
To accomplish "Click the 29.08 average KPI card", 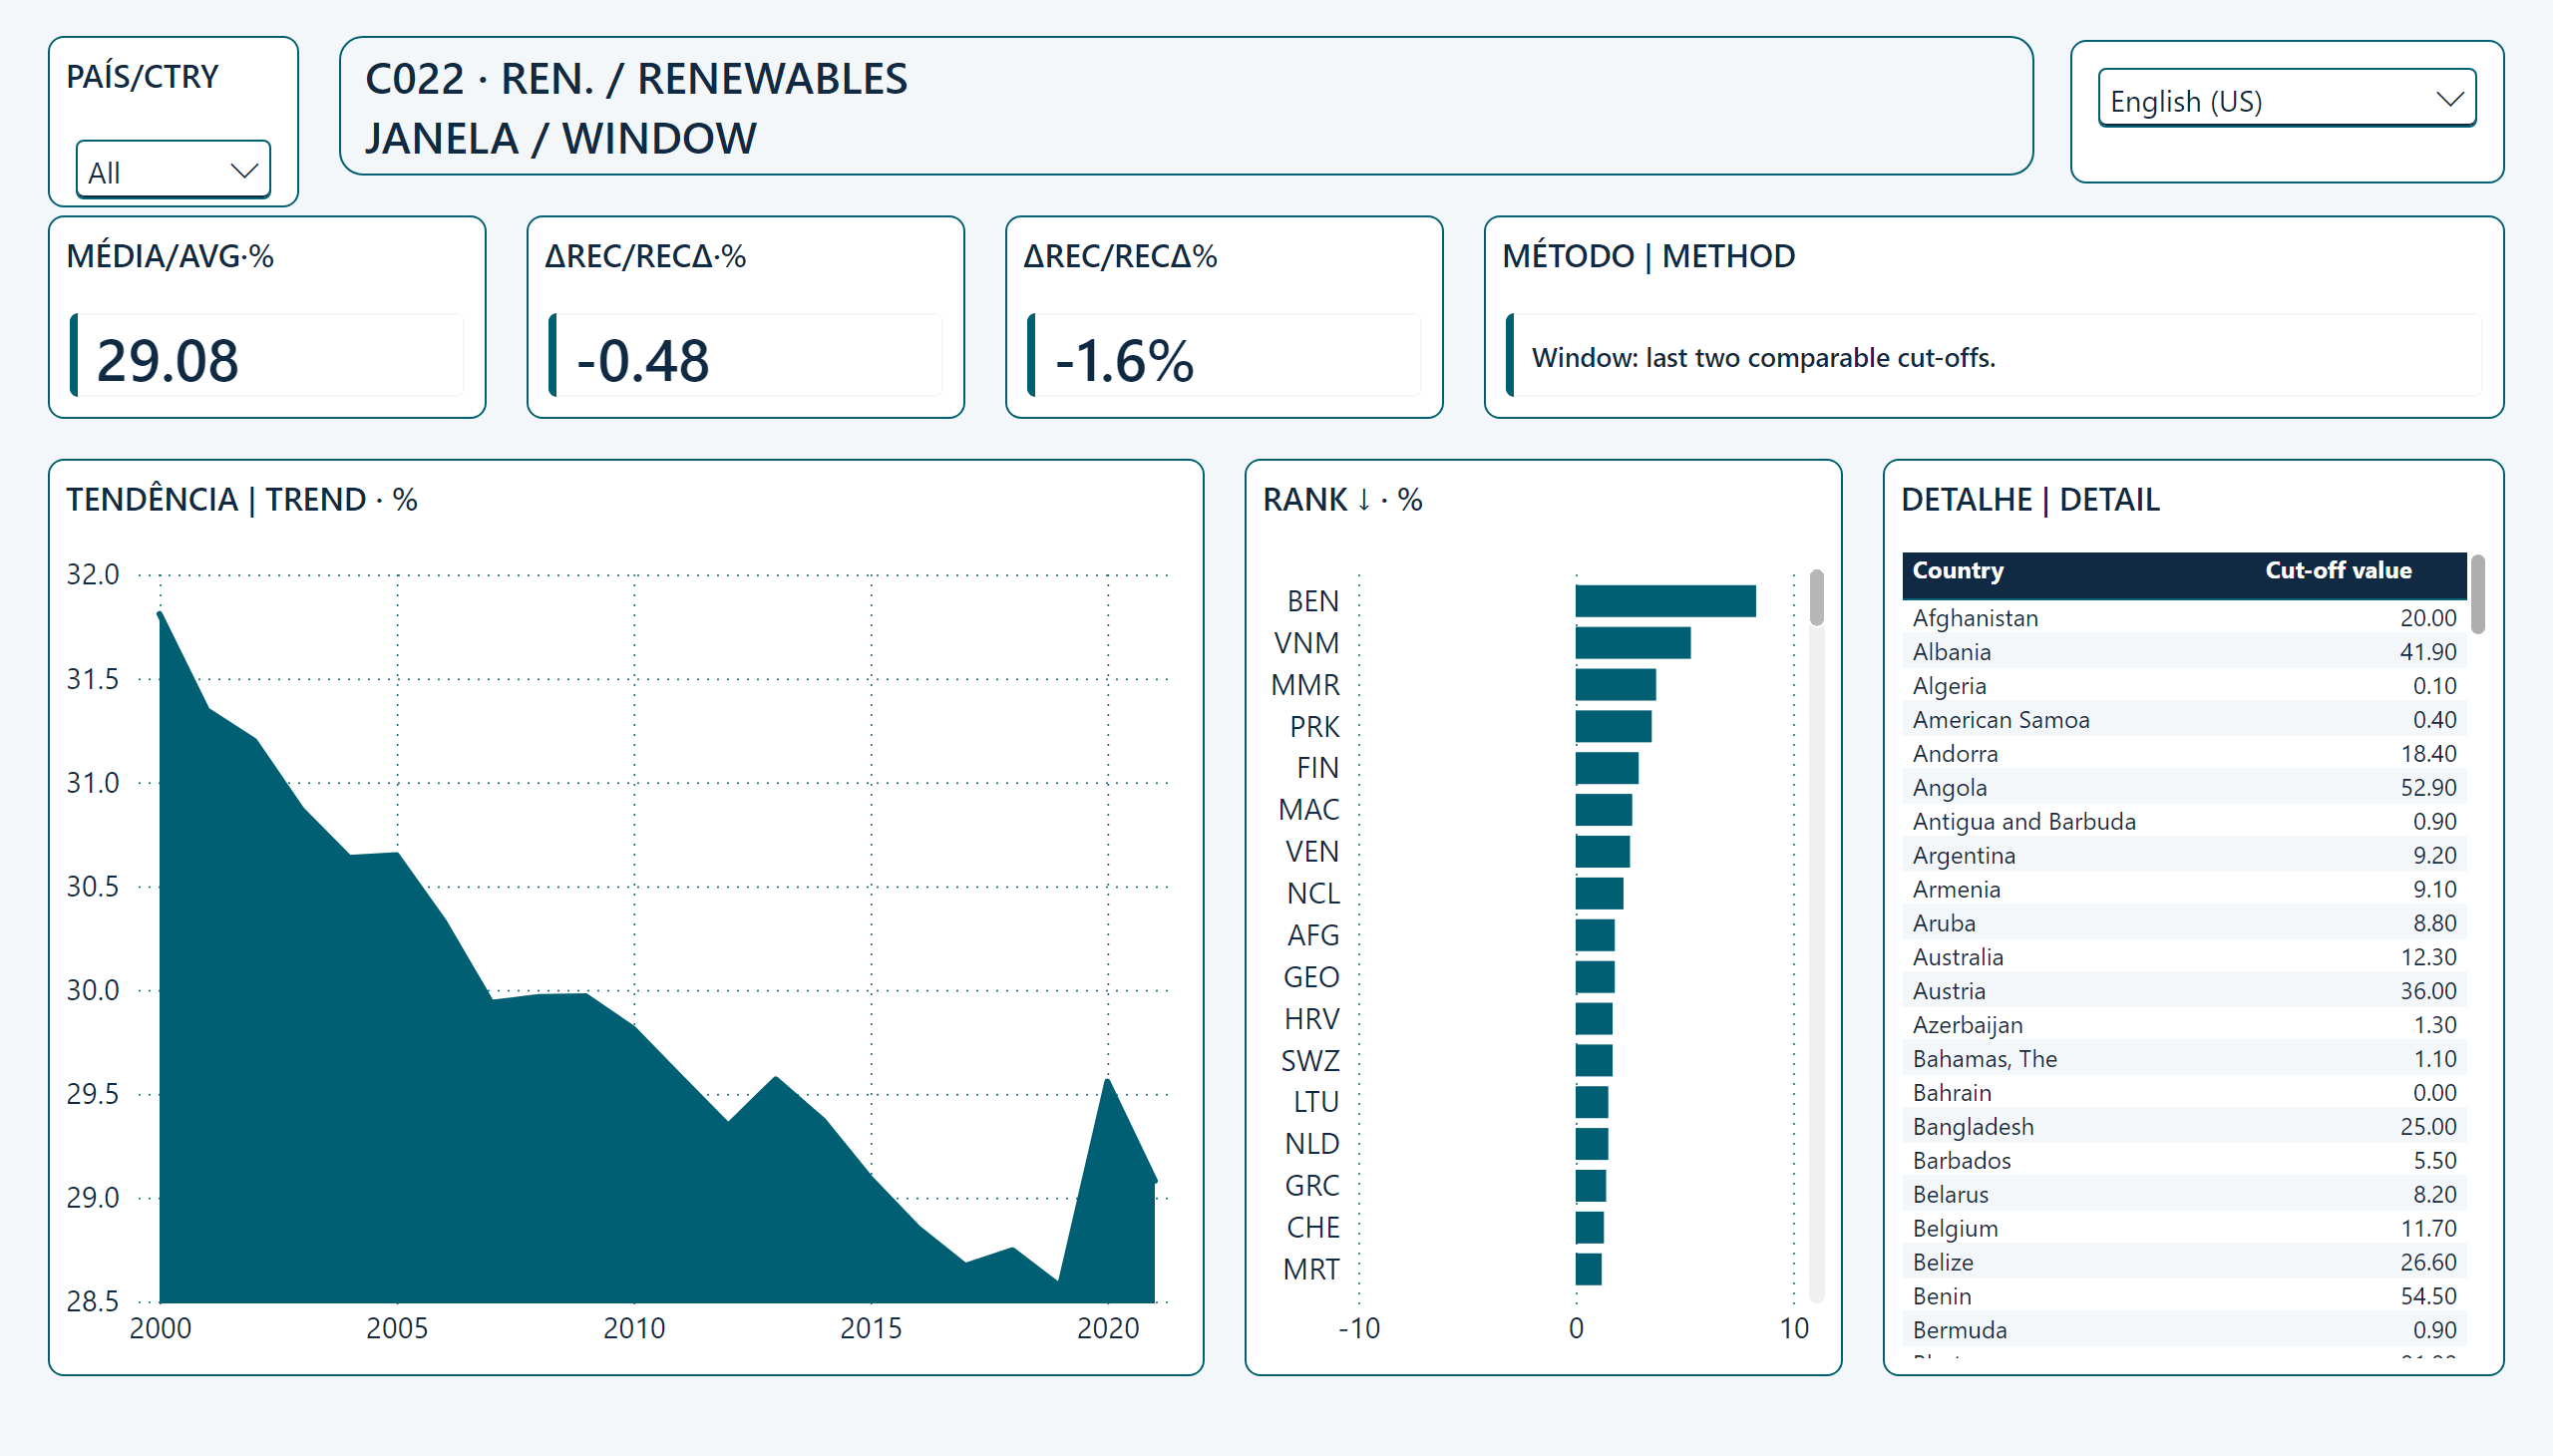I will (x=267, y=318).
